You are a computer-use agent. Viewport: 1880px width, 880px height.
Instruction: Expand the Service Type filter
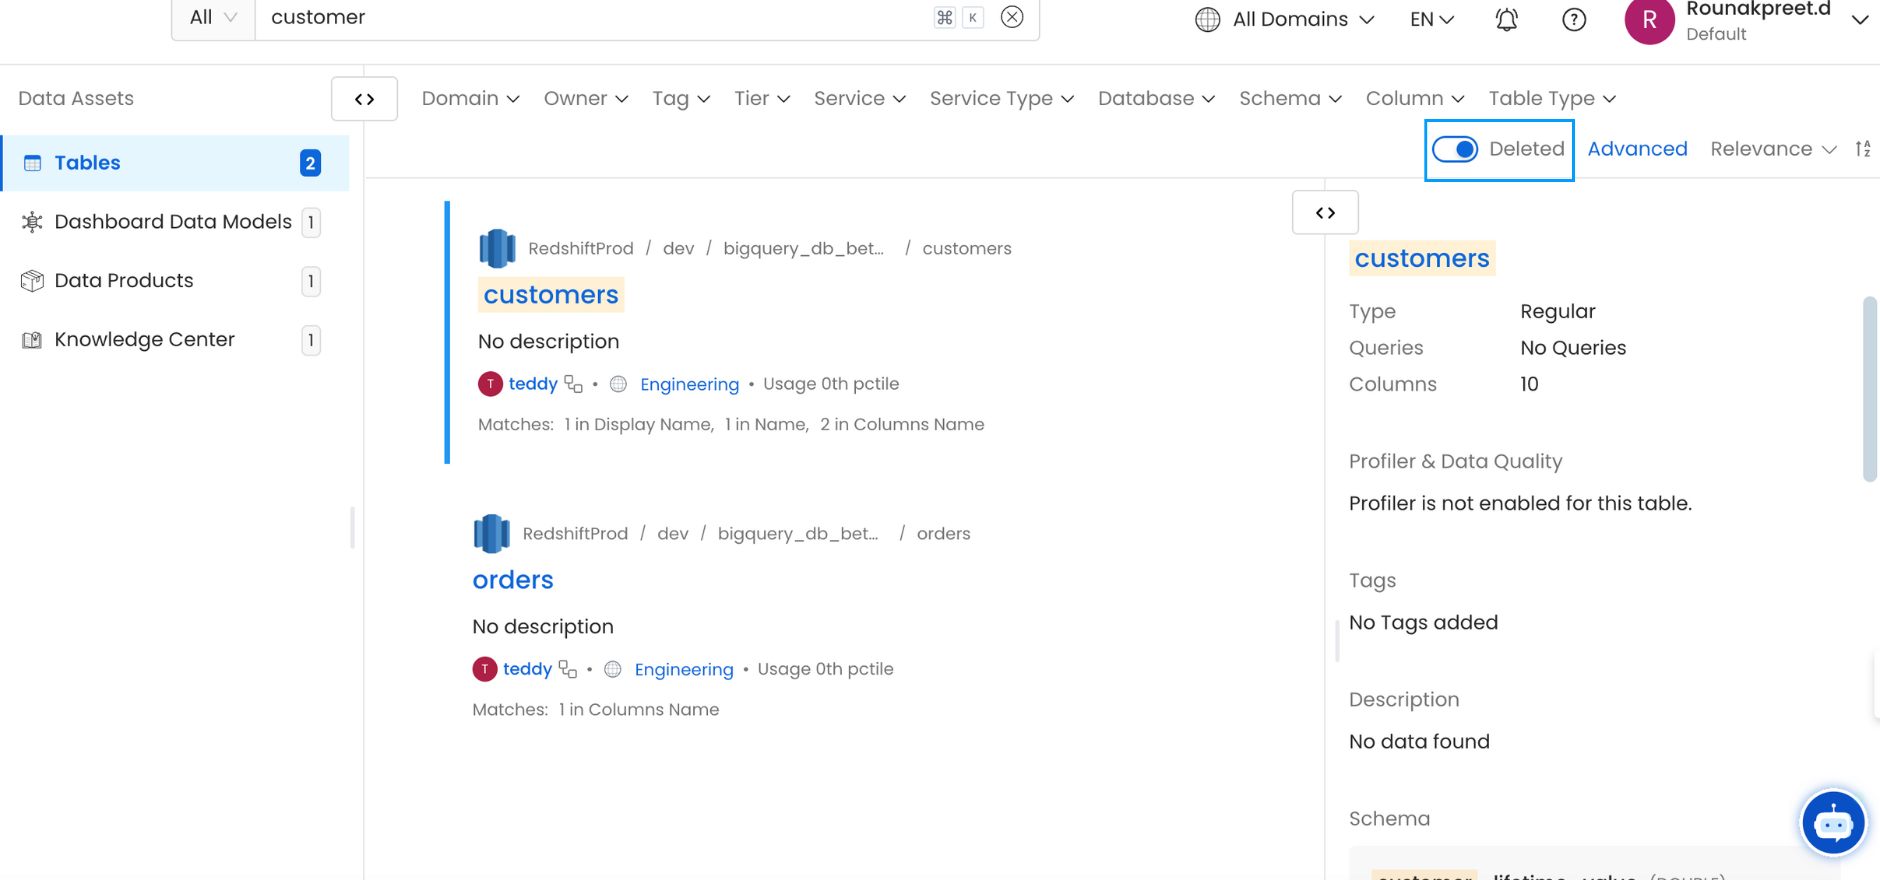(x=1001, y=99)
